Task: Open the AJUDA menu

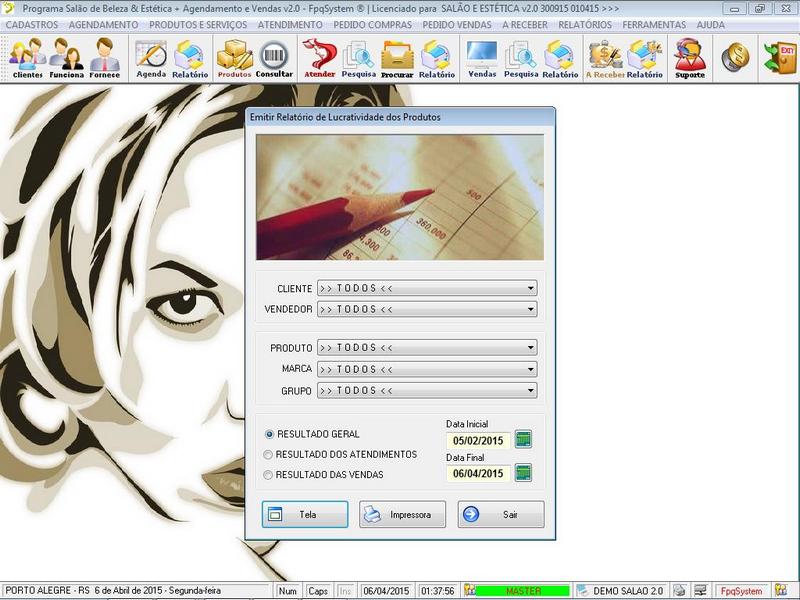Action: coord(710,25)
